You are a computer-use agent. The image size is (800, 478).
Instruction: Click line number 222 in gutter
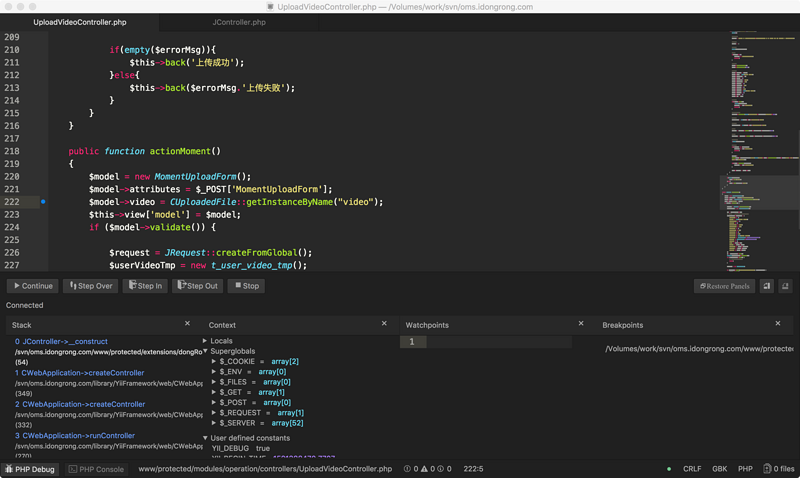(x=12, y=202)
